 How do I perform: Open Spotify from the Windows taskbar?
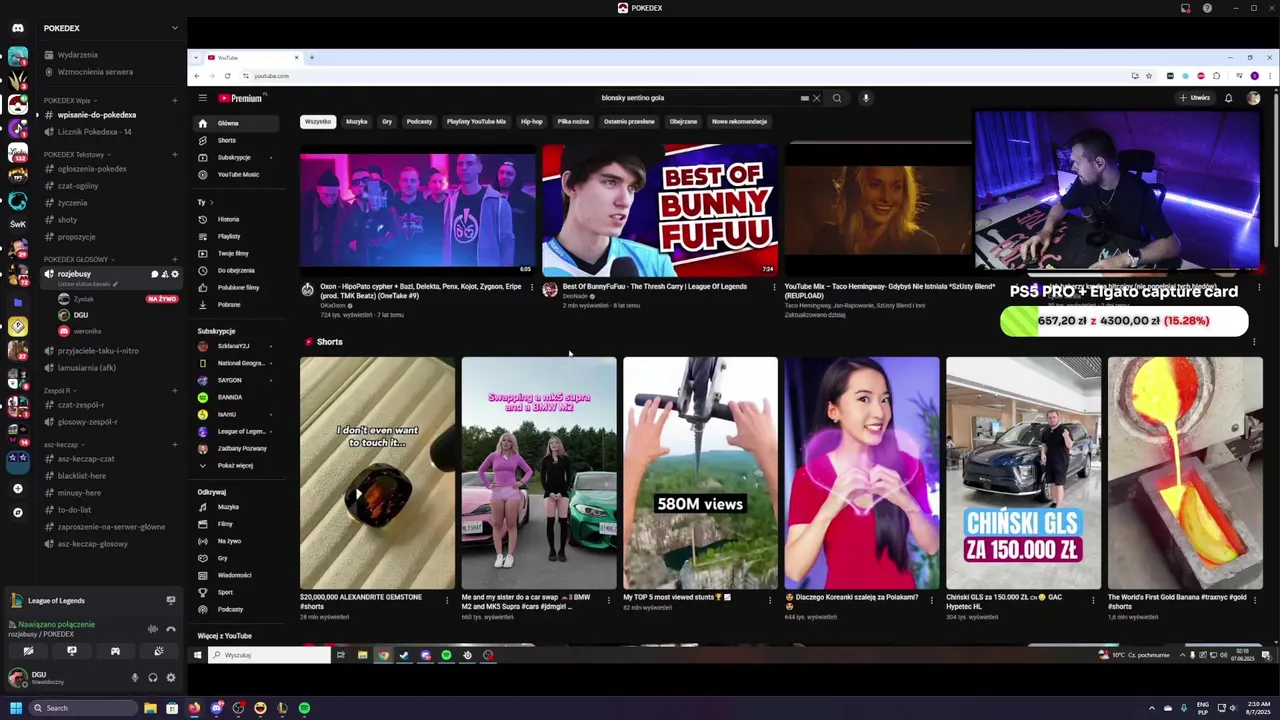(x=304, y=708)
